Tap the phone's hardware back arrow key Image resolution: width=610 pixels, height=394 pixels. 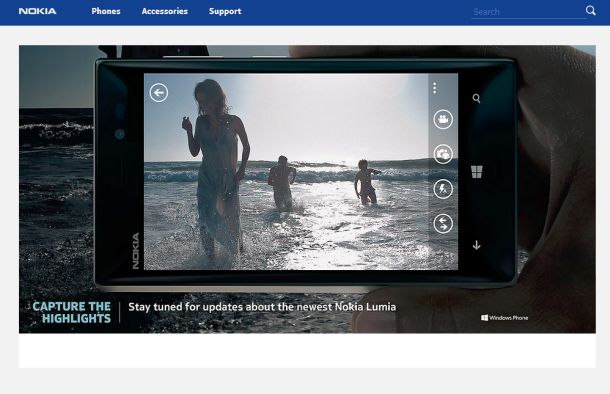(x=476, y=245)
